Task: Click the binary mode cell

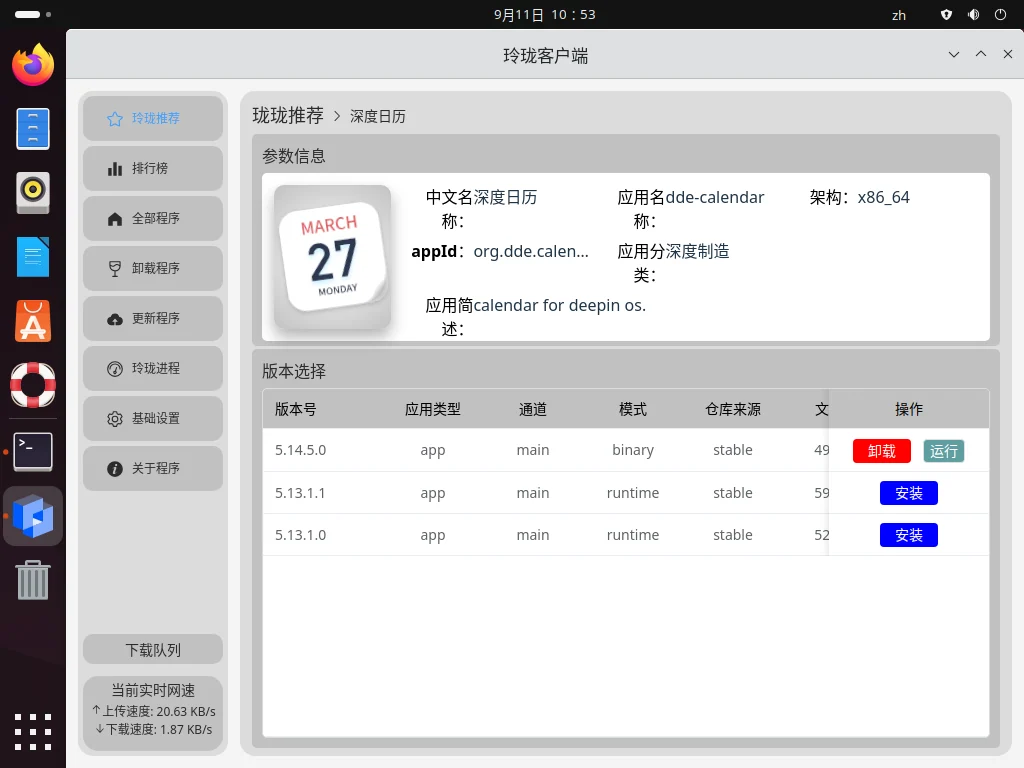Action: (x=633, y=450)
